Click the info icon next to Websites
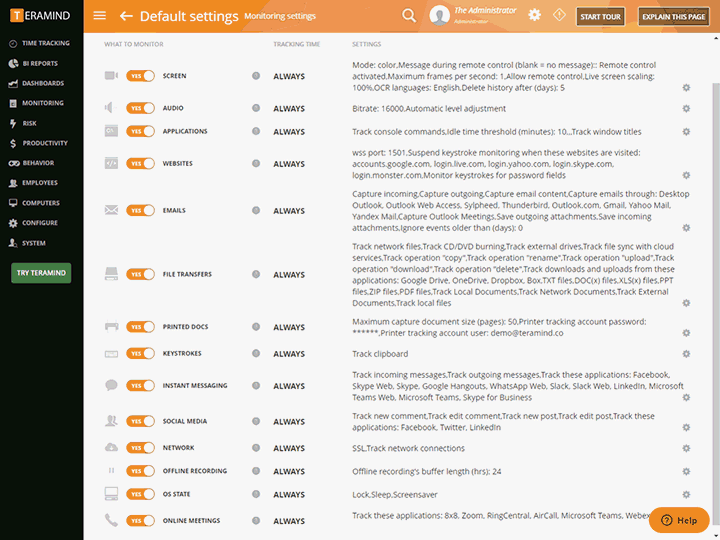The image size is (720, 540). click(x=256, y=164)
